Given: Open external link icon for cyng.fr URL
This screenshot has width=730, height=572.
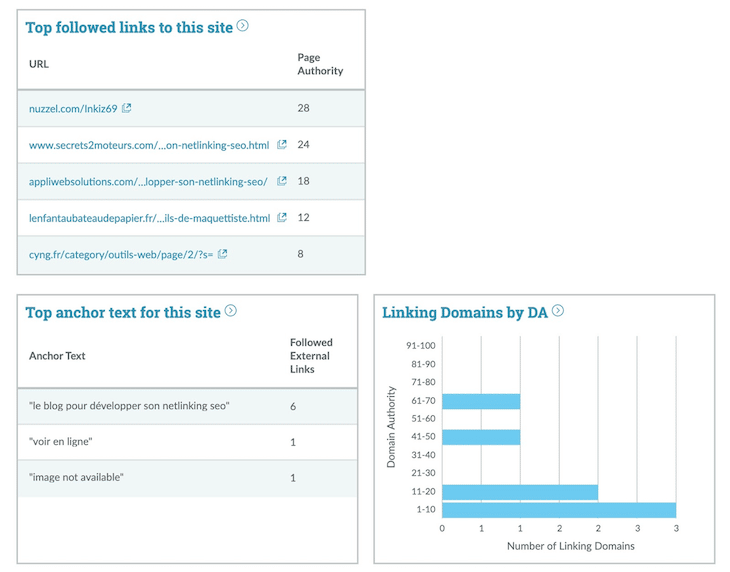Looking at the screenshot, I should pos(223,254).
